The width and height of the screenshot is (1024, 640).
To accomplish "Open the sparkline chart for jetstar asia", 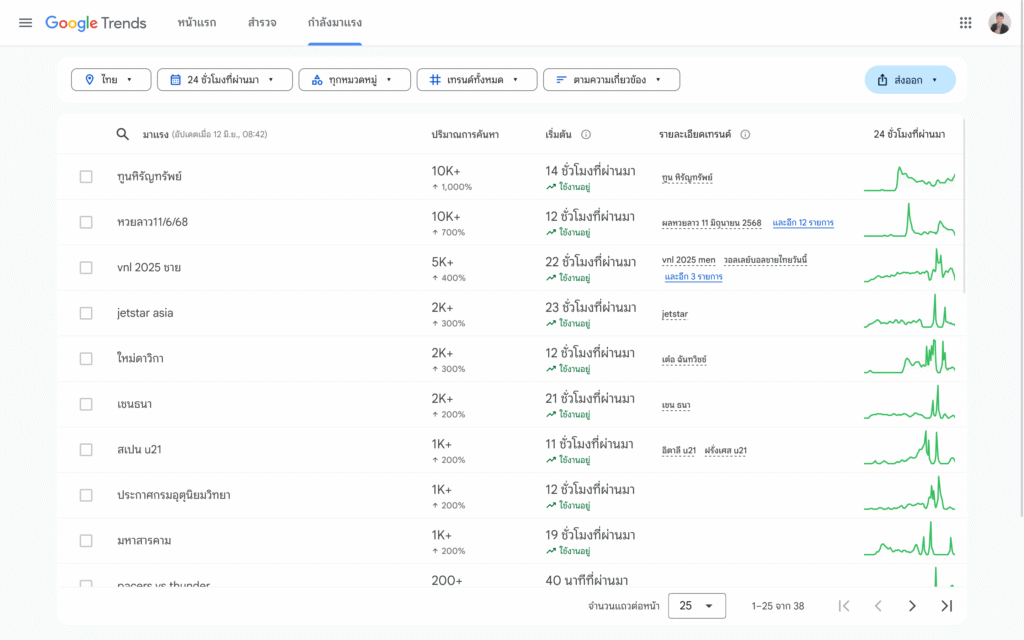I will click(909, 312).
